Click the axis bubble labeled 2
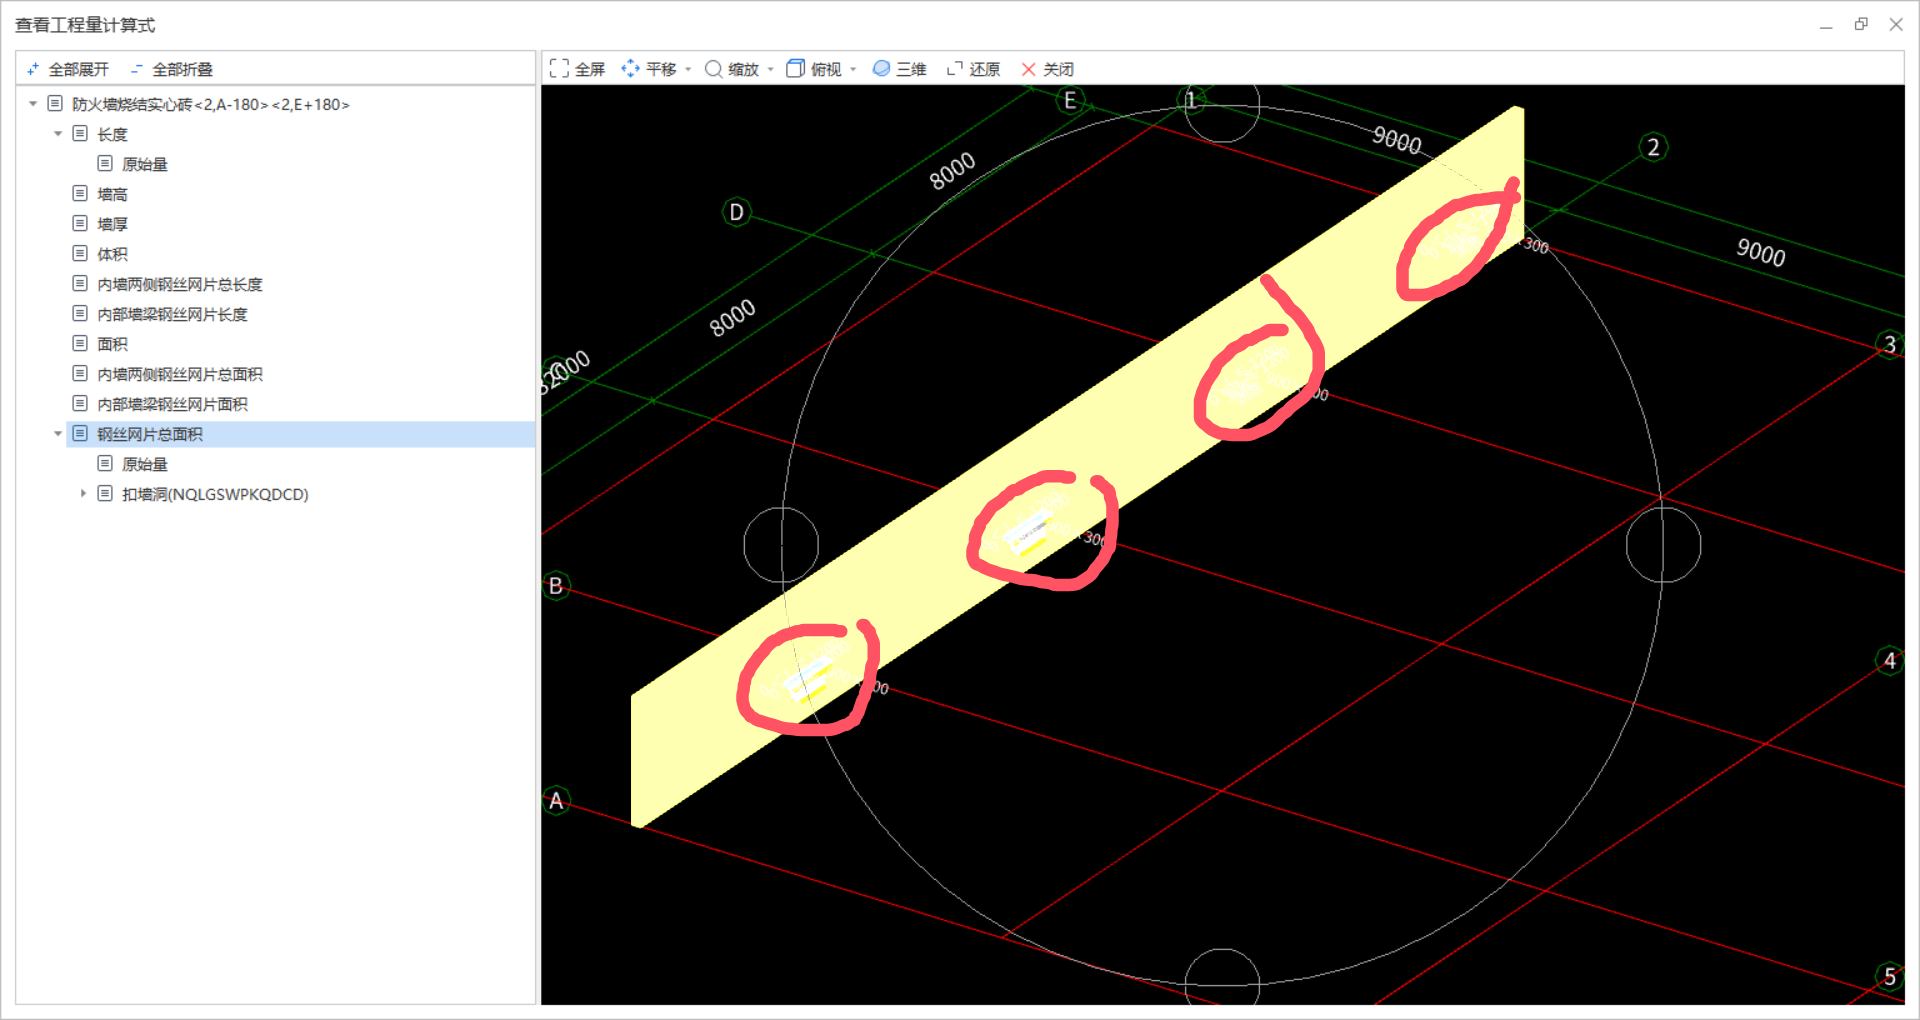Viewport: 1920px width, 1020px height. 1653,148
